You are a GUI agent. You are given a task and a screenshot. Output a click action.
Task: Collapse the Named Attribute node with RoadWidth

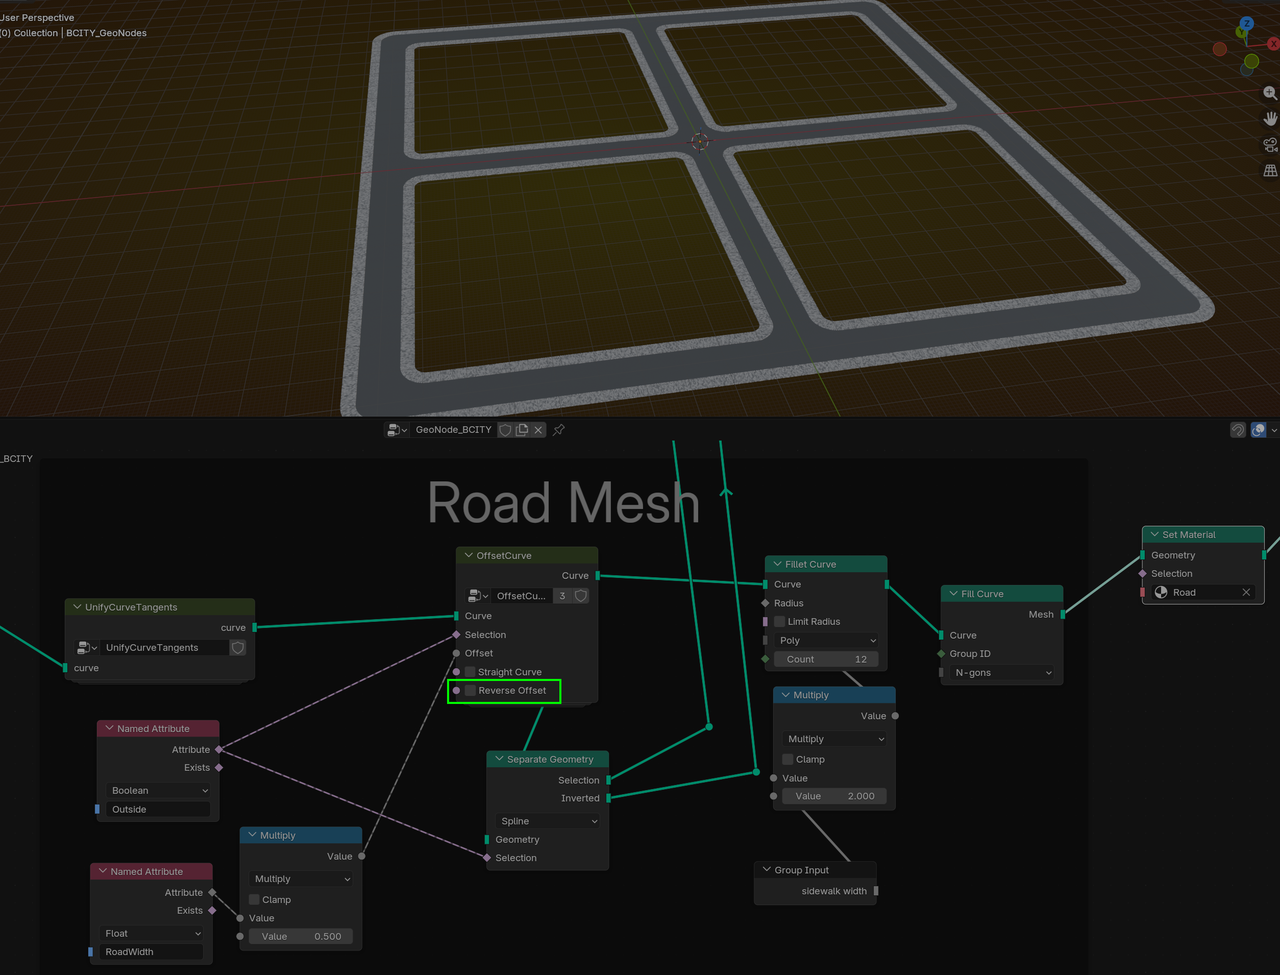point(103,871)
